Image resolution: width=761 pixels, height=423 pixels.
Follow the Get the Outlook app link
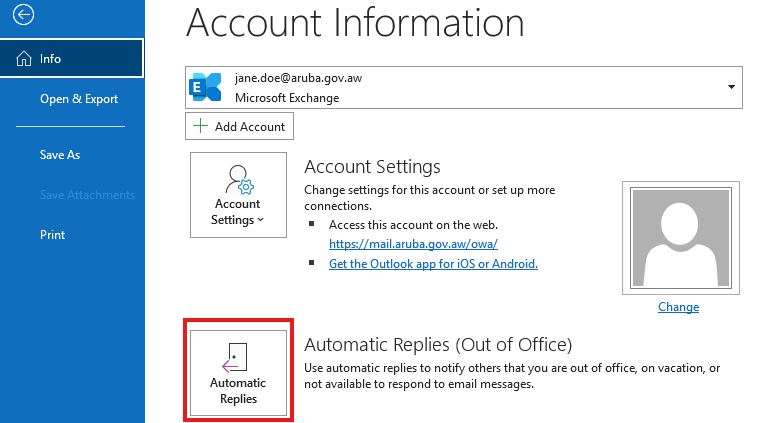coord(433,264)
